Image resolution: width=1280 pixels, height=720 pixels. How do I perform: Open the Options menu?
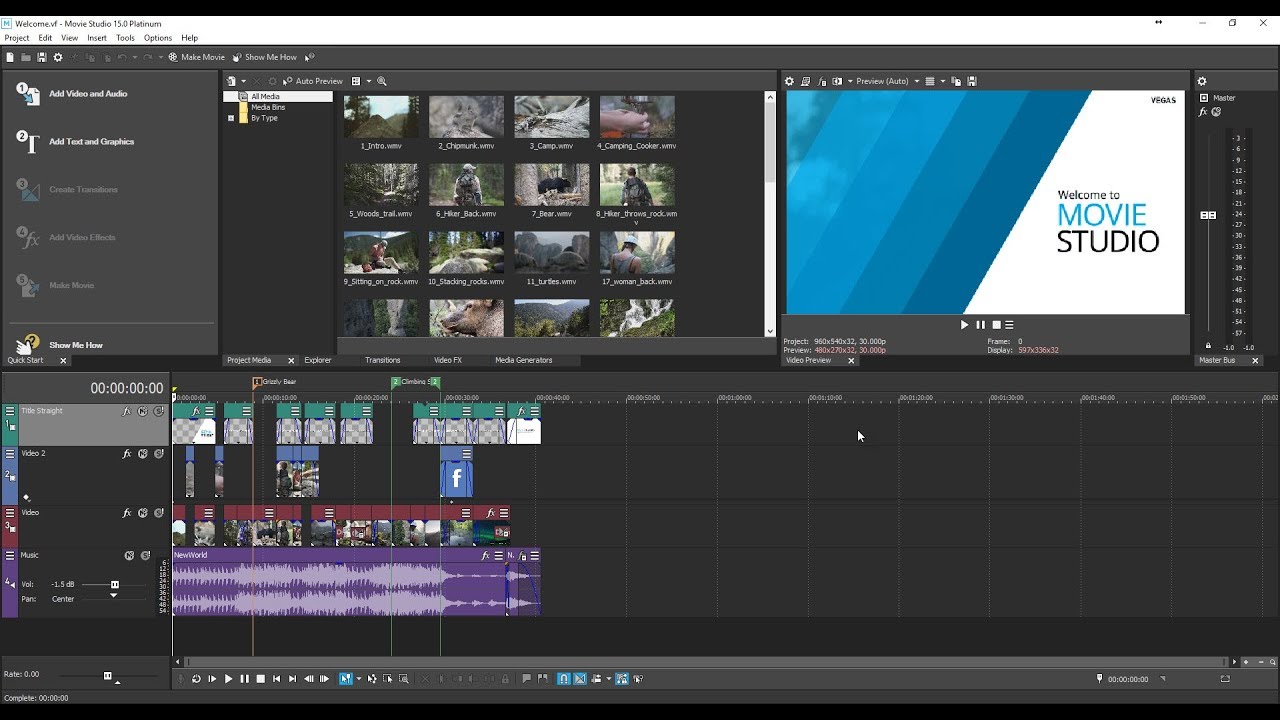coord(158,38)
